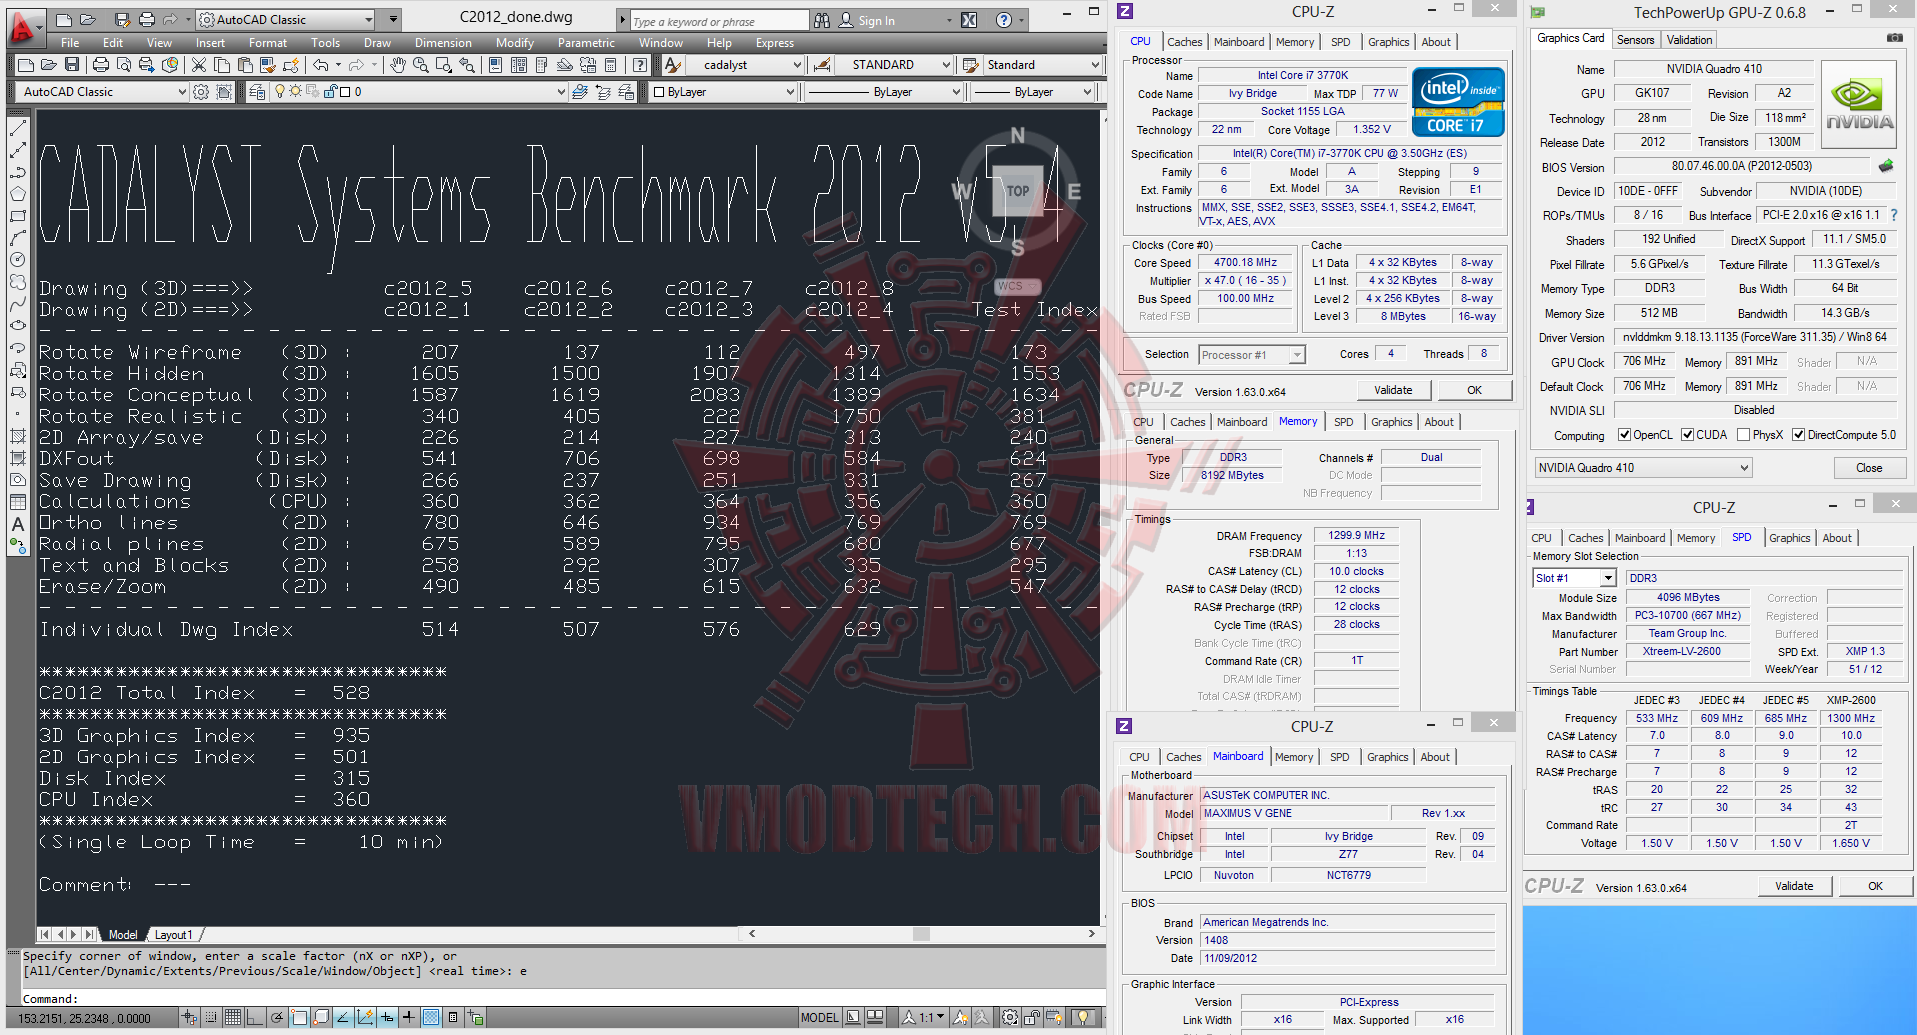Click the Zoom Realtime magnifier icon
The height and width of the screenshot is (1035, 1917).
421,65
